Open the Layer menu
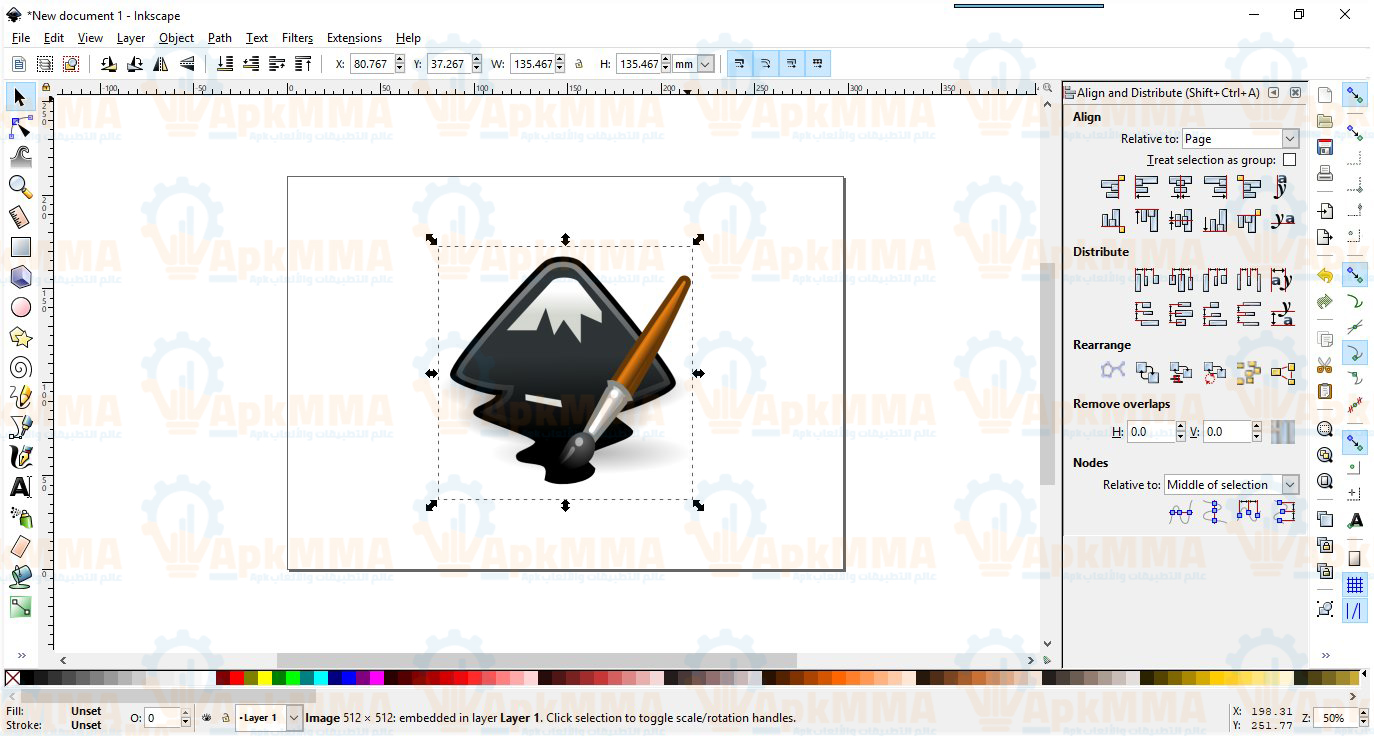 tap(131, 38)
